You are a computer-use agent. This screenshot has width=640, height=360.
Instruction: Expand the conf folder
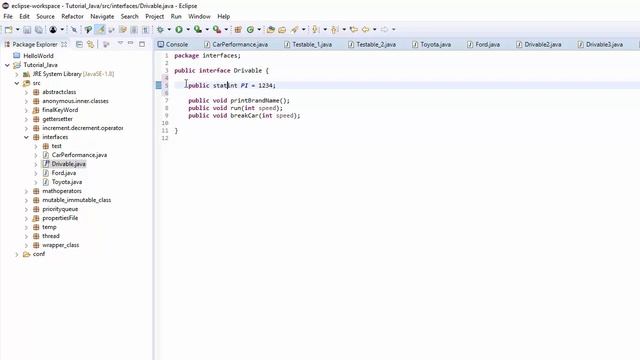[x=17, y=254]
